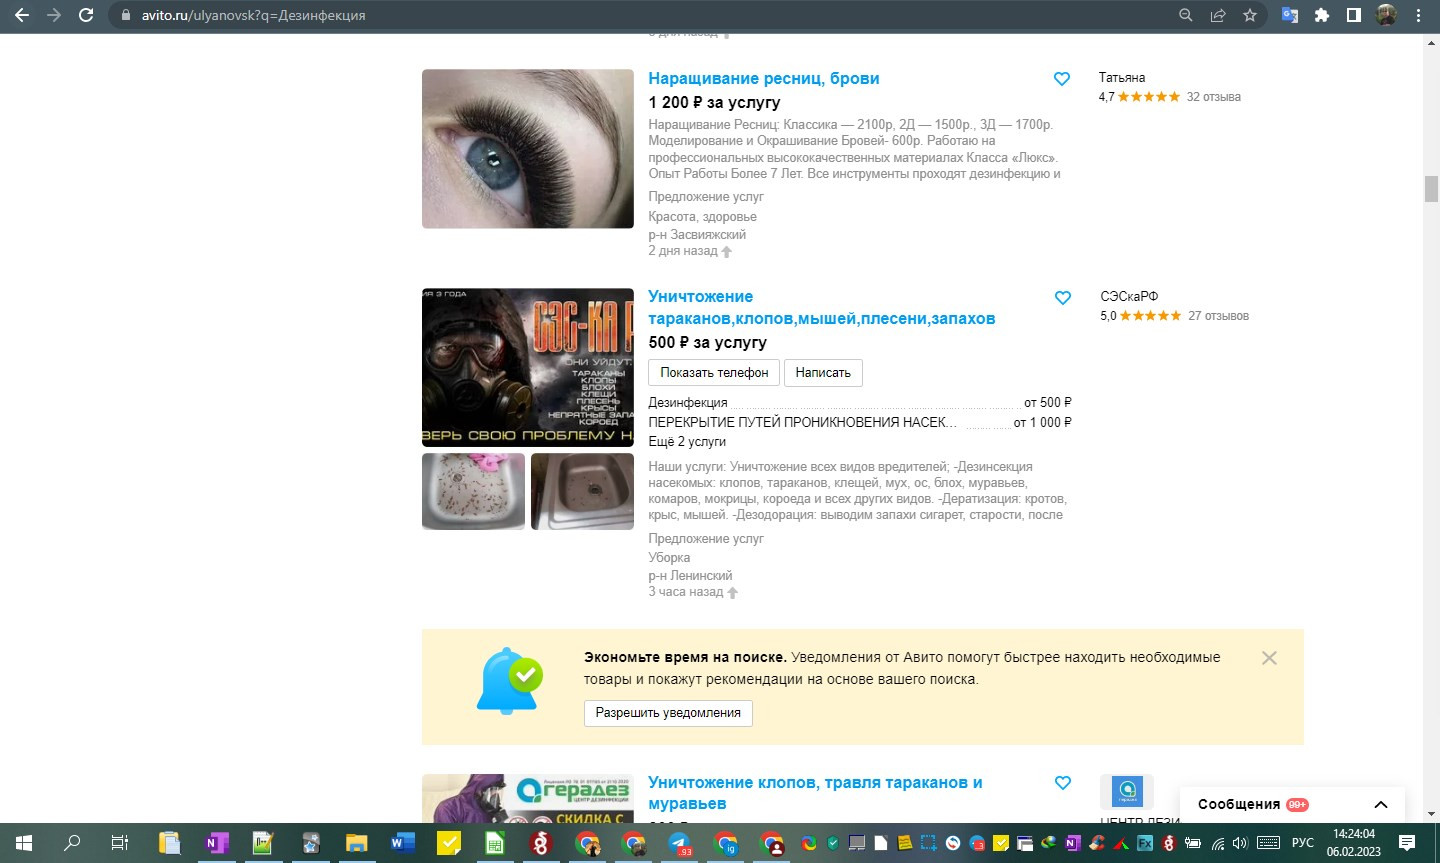Open the eyelash extension photo thumbnail
The width and height of the screenshot is (1440, 863).
click(528, 148)
